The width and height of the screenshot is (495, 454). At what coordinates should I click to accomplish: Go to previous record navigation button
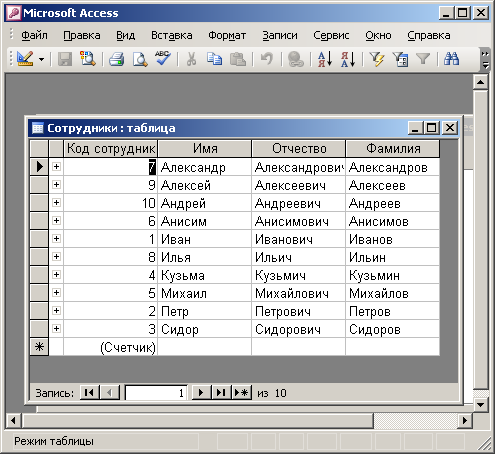110,393
